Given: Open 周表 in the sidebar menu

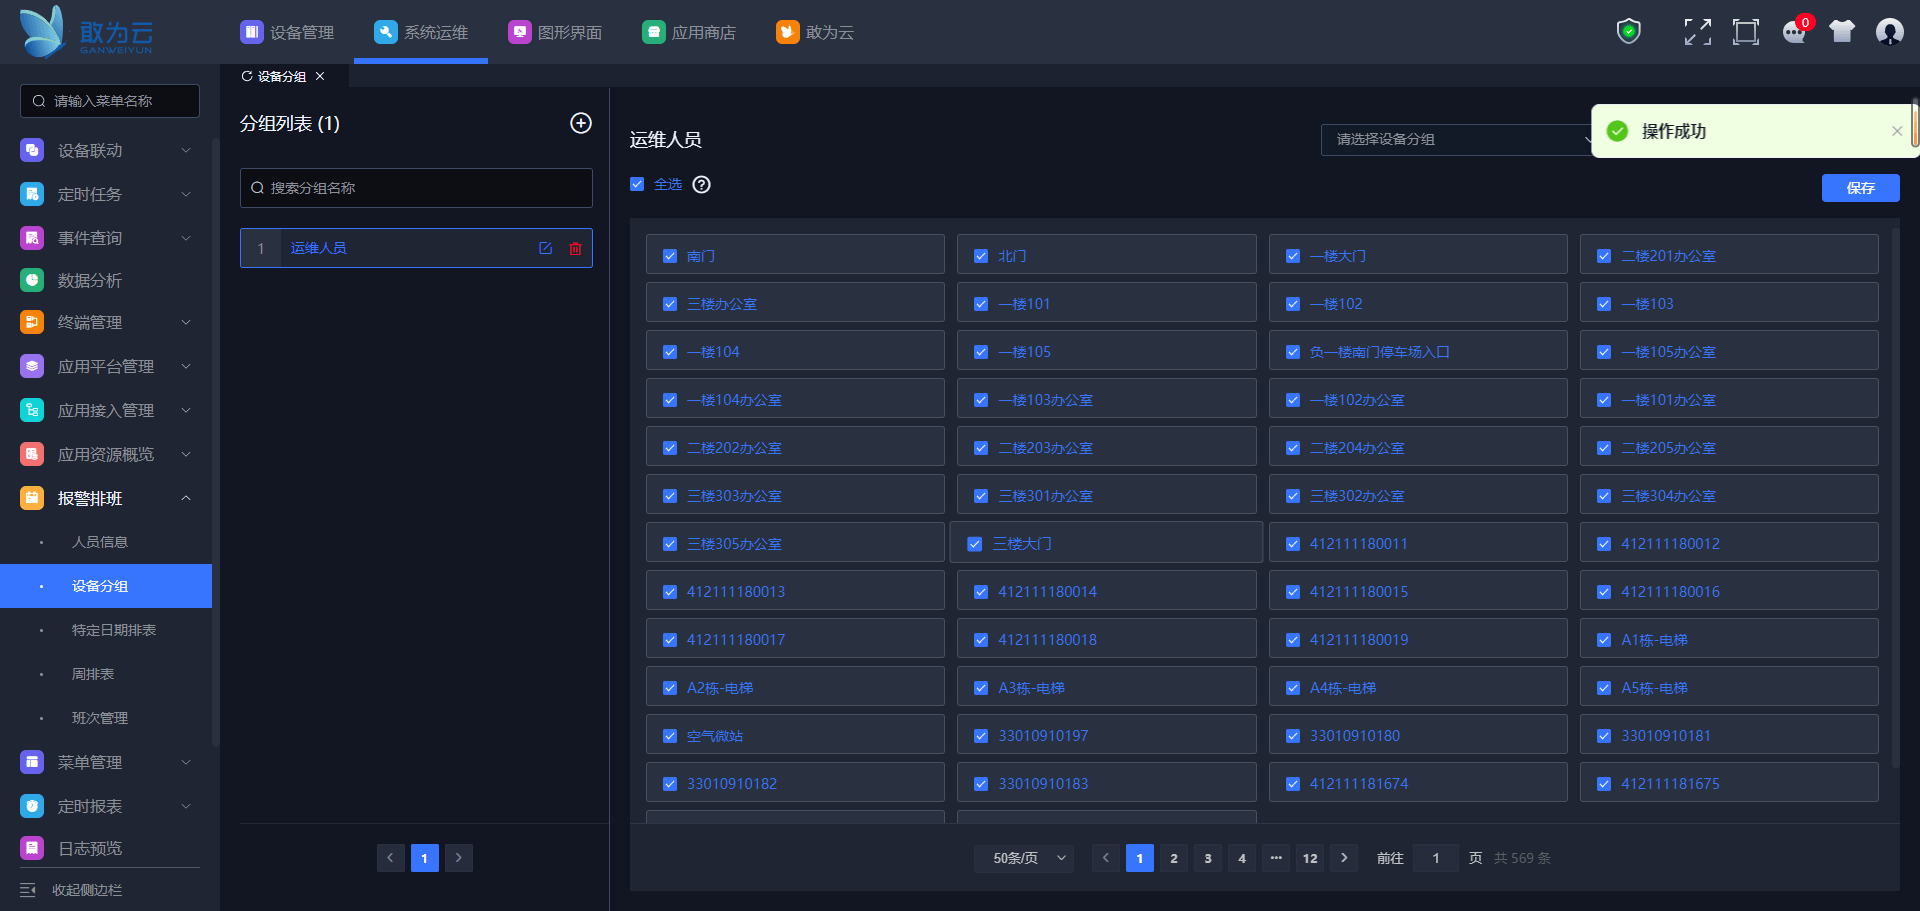Looking at the screenshot, I should coord(93,674).
